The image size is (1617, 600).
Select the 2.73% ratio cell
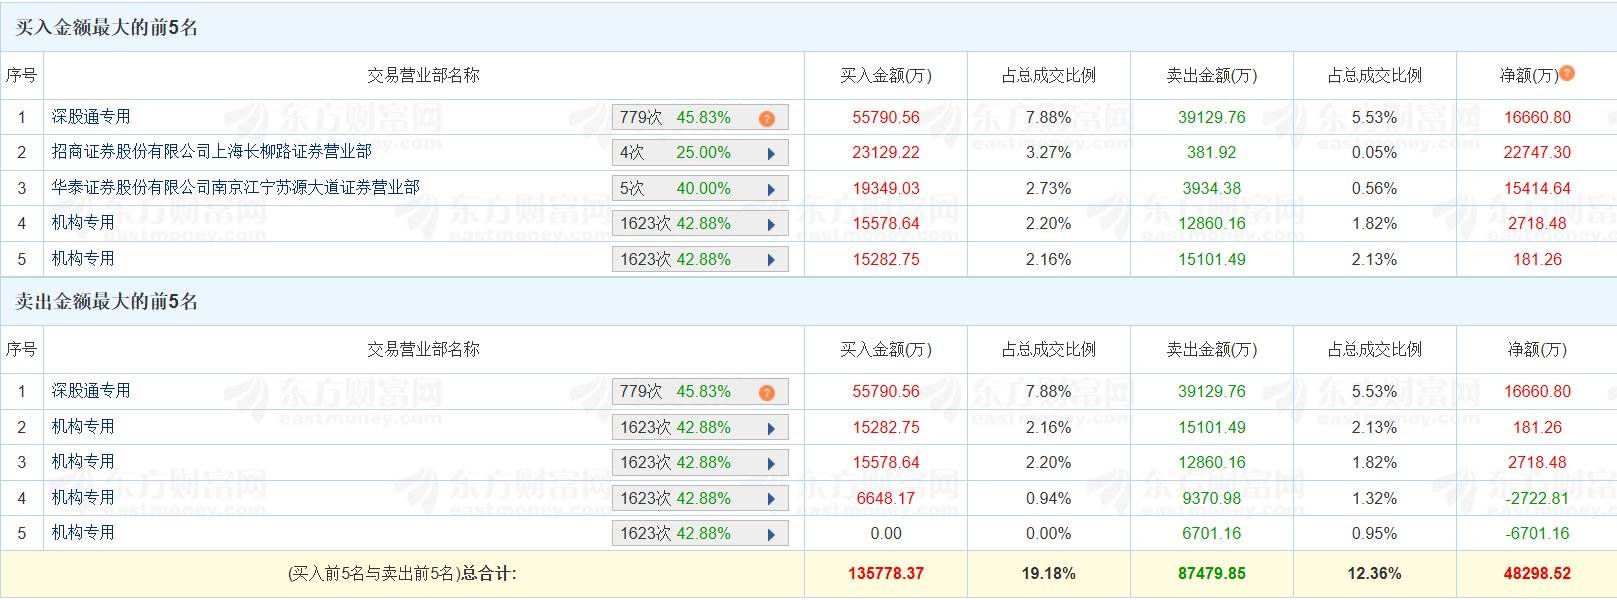1049,189
